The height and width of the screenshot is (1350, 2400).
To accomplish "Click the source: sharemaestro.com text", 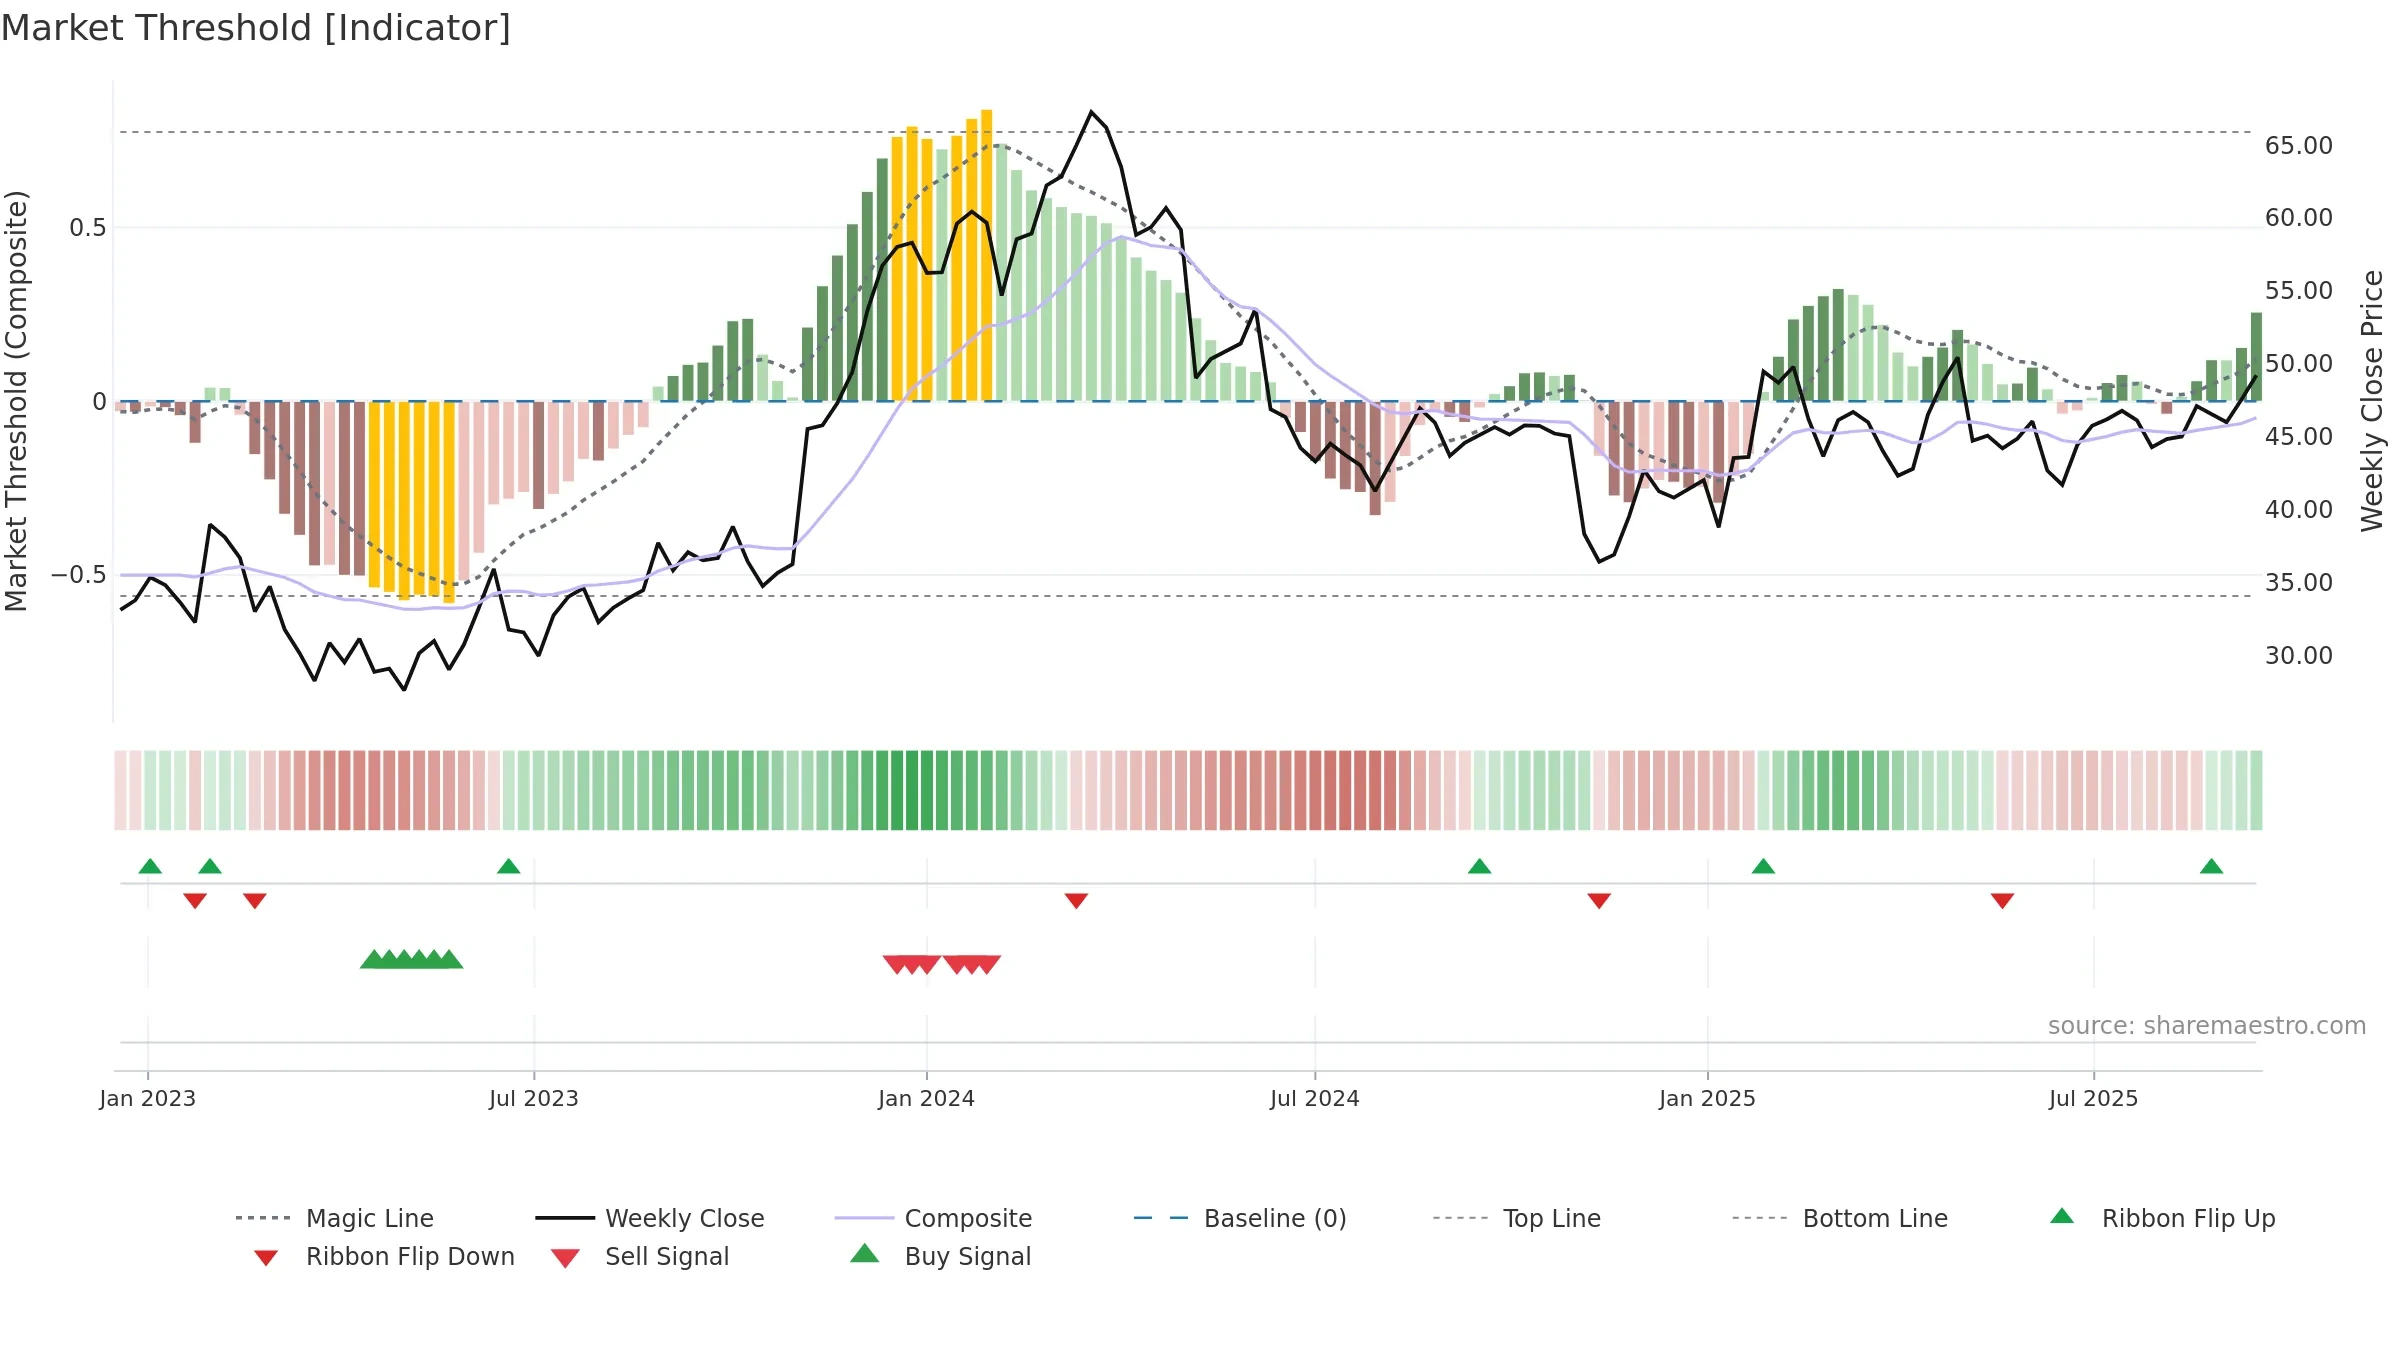I will [2207, 1025].
